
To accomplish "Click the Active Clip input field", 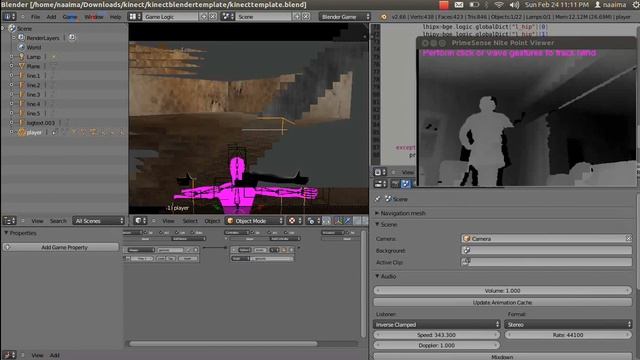I will point(547,262).
